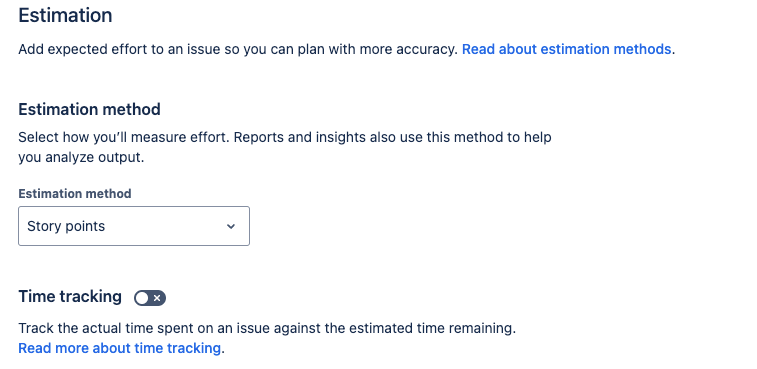The height and width of the screenshot is (369, 757).
Task: Open Read about estimation methods link
Action: click(x=566, y=49)
